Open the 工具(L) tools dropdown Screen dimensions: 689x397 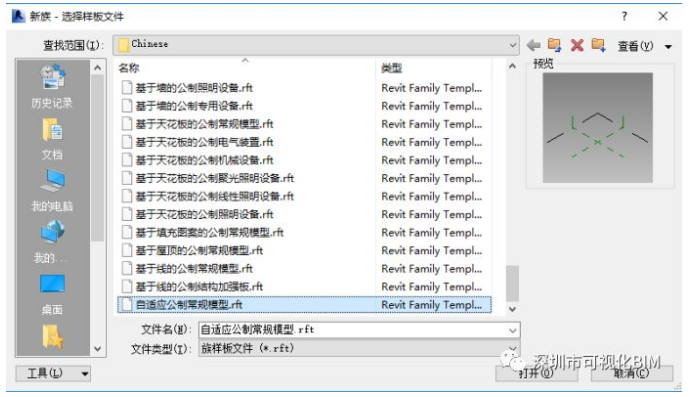click(x=53, y=374)
